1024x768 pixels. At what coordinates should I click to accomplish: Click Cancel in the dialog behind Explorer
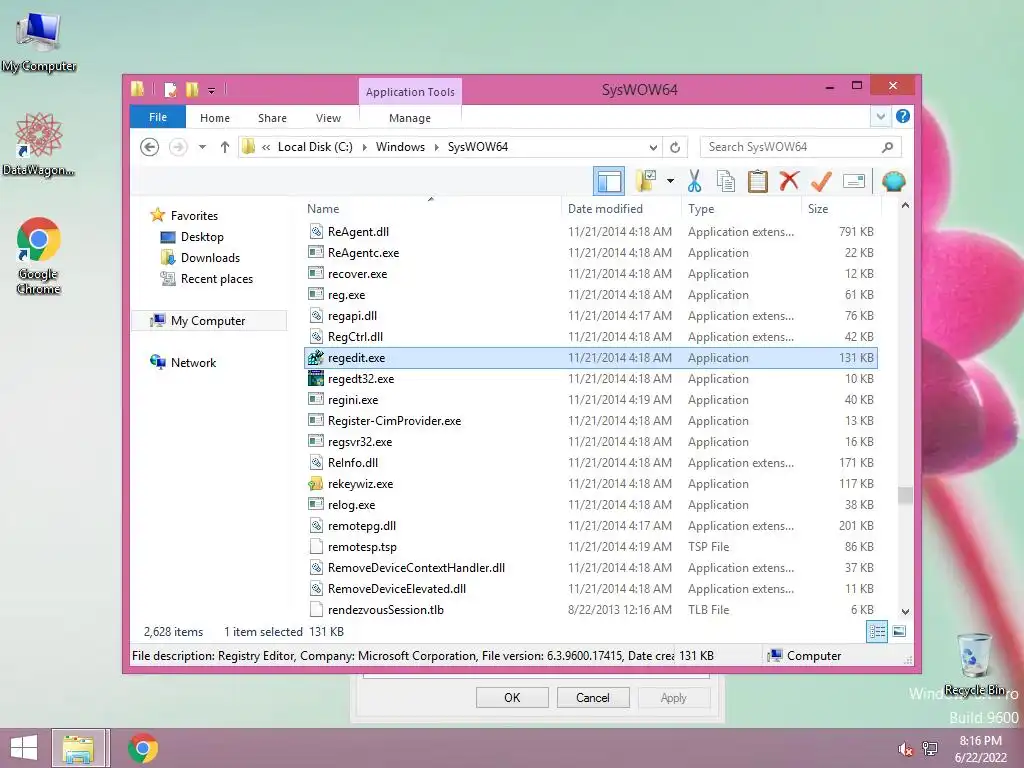[592, 697]
